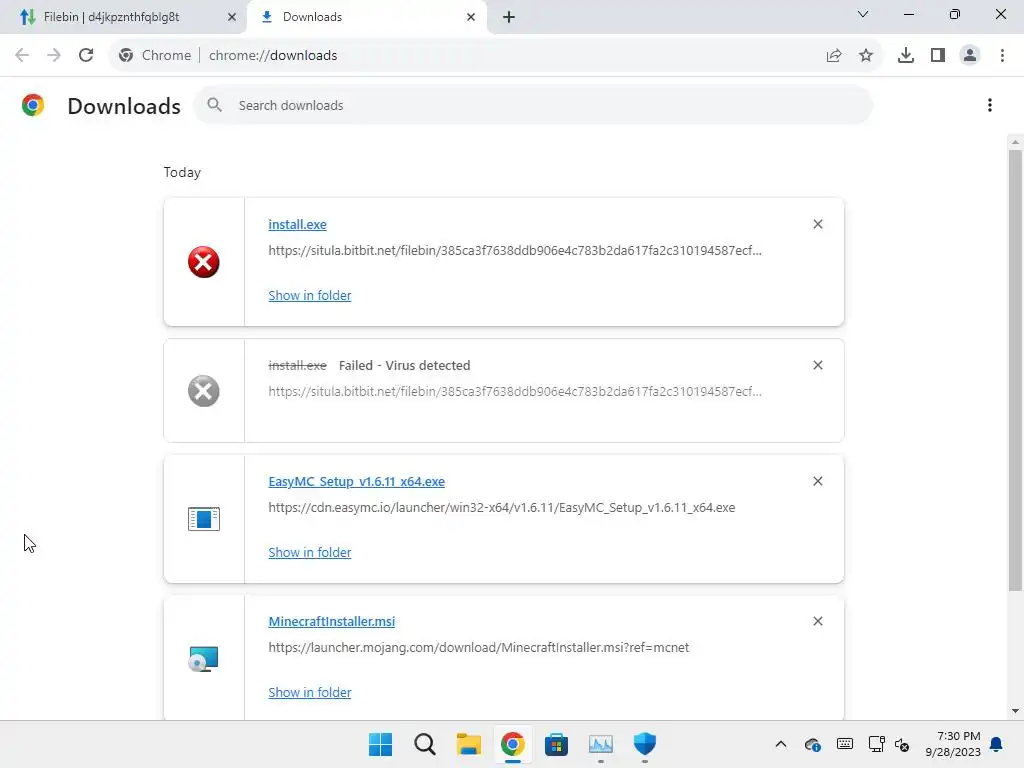
Task: Switch to the Filebin browser tab
Action: click(123, 17)
